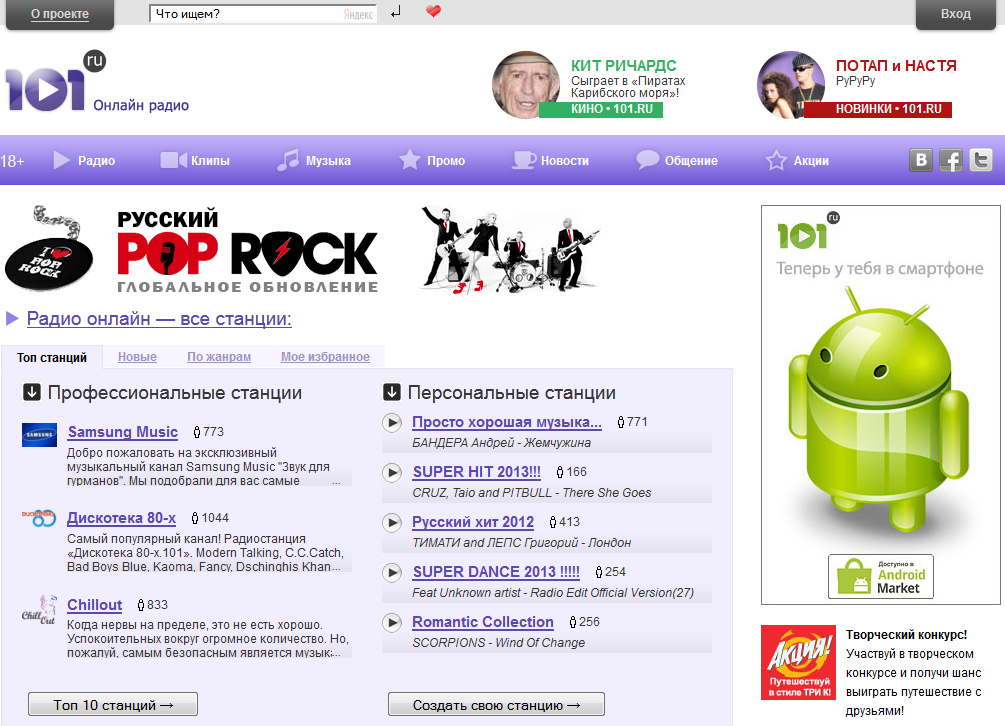Play the SUPER DANCE 2013 station
Screen dimensions: 1005x726
(392, 572)
